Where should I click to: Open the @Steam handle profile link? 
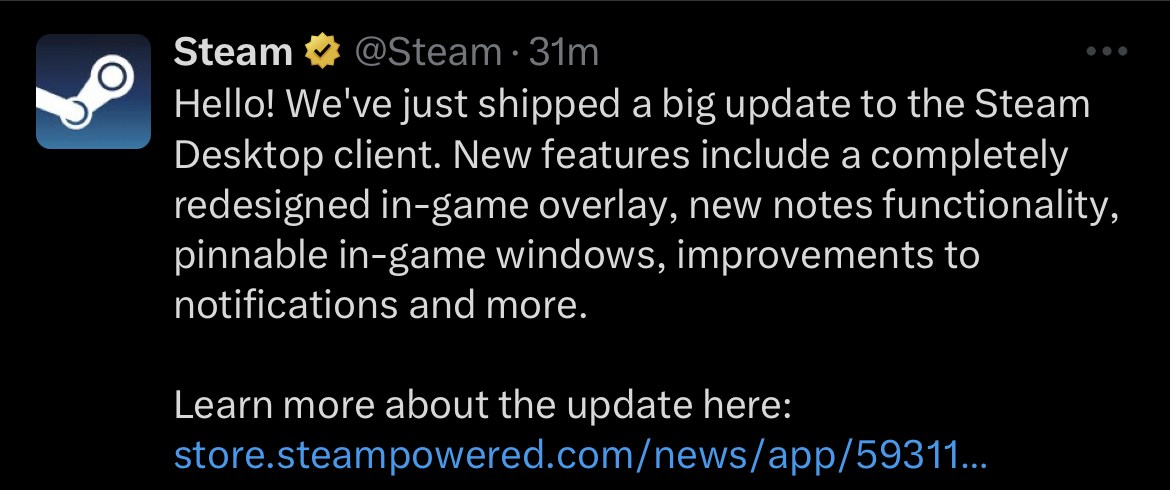click(x=427, y=52)
